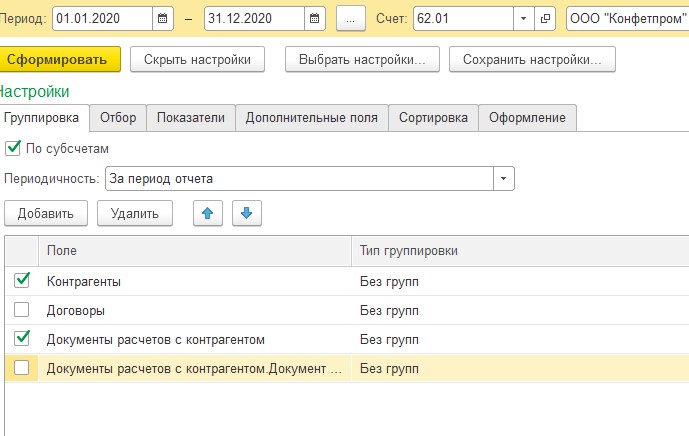Image resolution: width=689 pixels, height=436 pixels.
Task: Open account 62.01 in new window icon
Action: click(545, 18)
